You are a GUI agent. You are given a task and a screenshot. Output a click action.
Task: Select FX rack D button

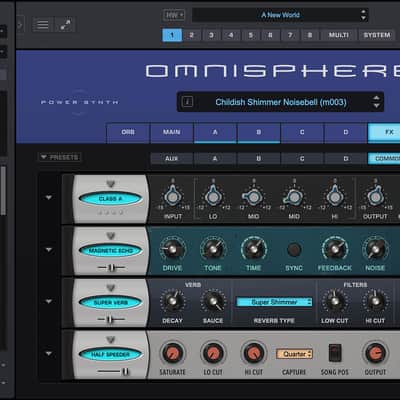coord(346,159)
